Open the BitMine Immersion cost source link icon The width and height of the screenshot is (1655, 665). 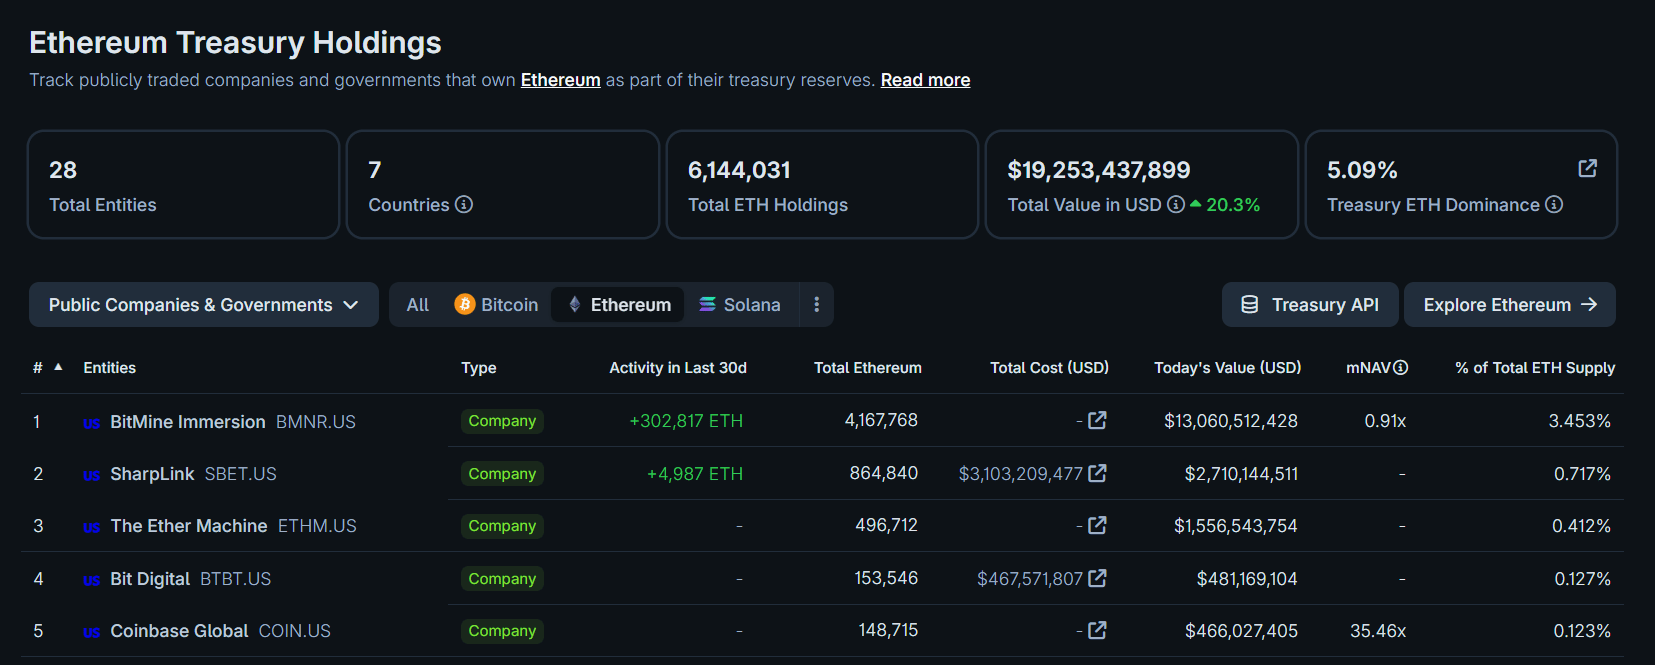(1097, 420)
